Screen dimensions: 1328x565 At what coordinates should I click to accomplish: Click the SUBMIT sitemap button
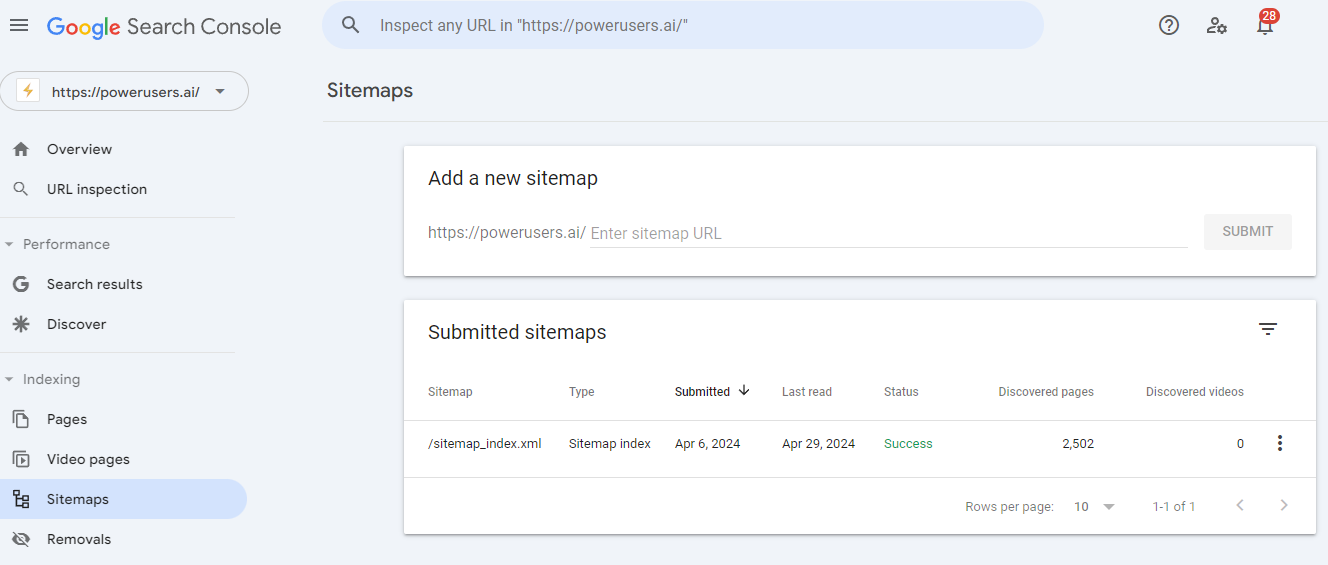[1248, 231]
